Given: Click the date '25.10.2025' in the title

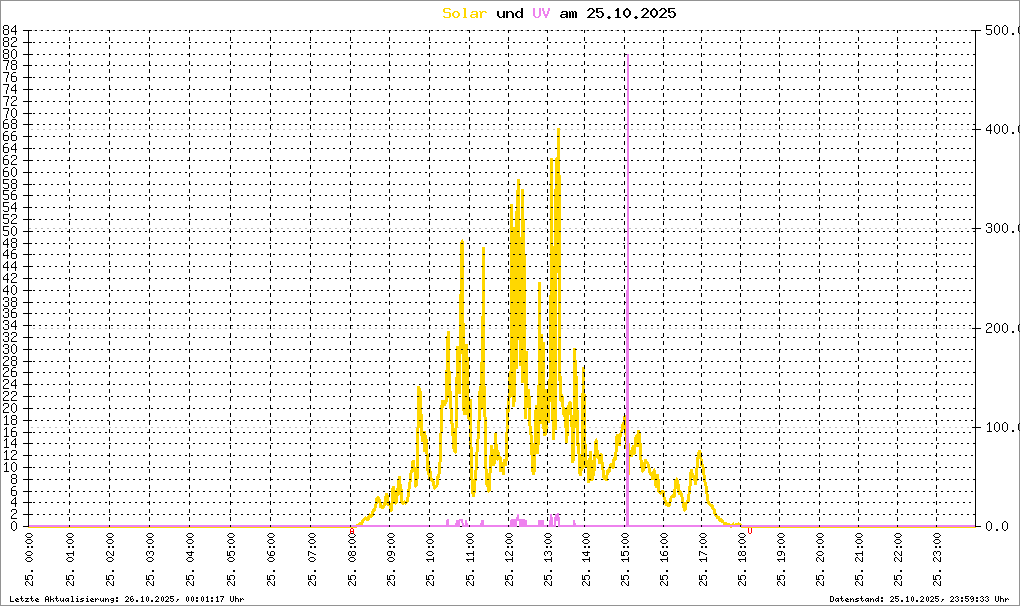Looking at the screenshot, I should click(631, 14).
